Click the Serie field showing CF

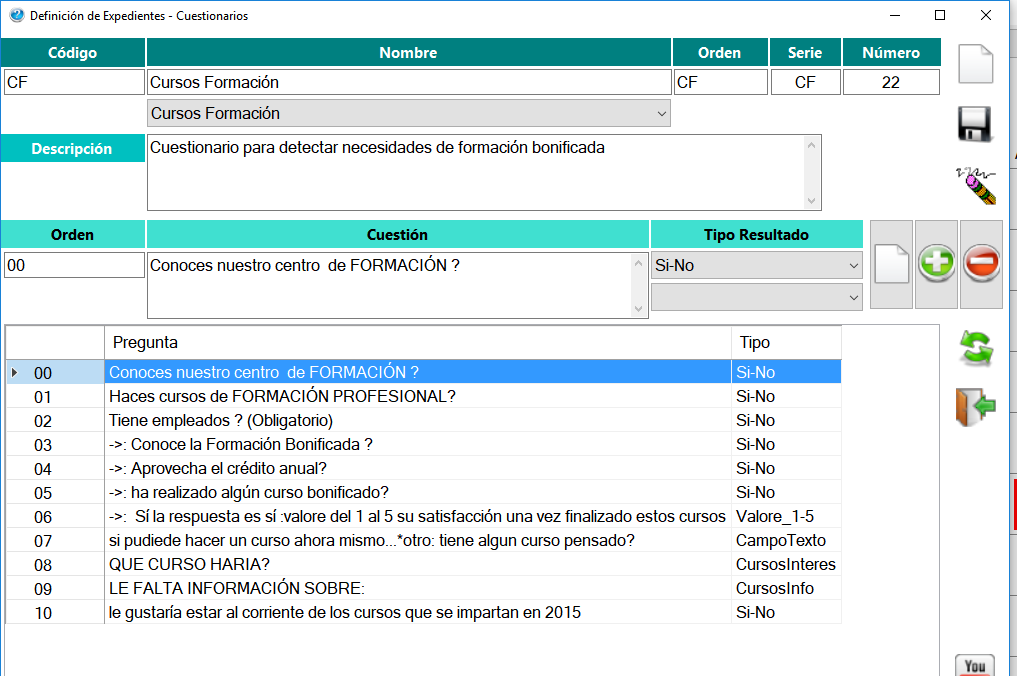click(806, 82)
